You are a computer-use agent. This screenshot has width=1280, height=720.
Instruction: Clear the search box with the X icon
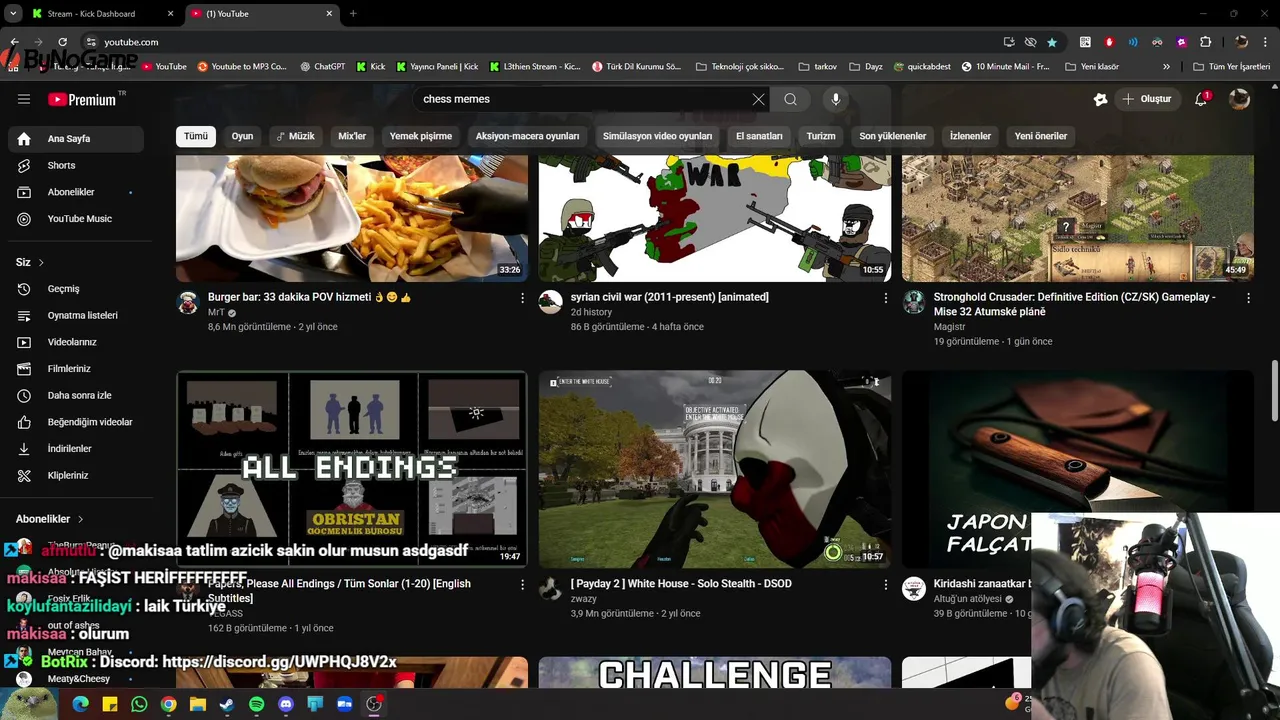point(758,99)
